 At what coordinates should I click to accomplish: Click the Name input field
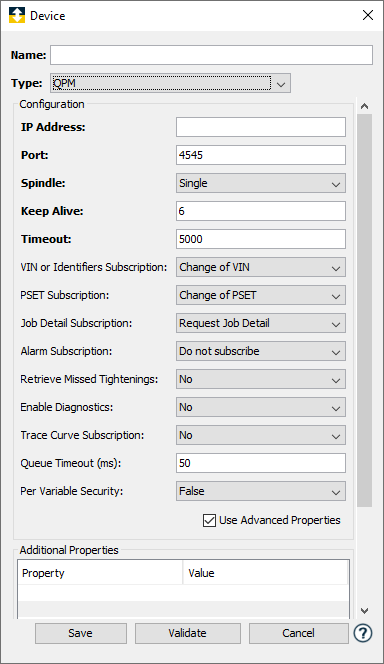211,55
